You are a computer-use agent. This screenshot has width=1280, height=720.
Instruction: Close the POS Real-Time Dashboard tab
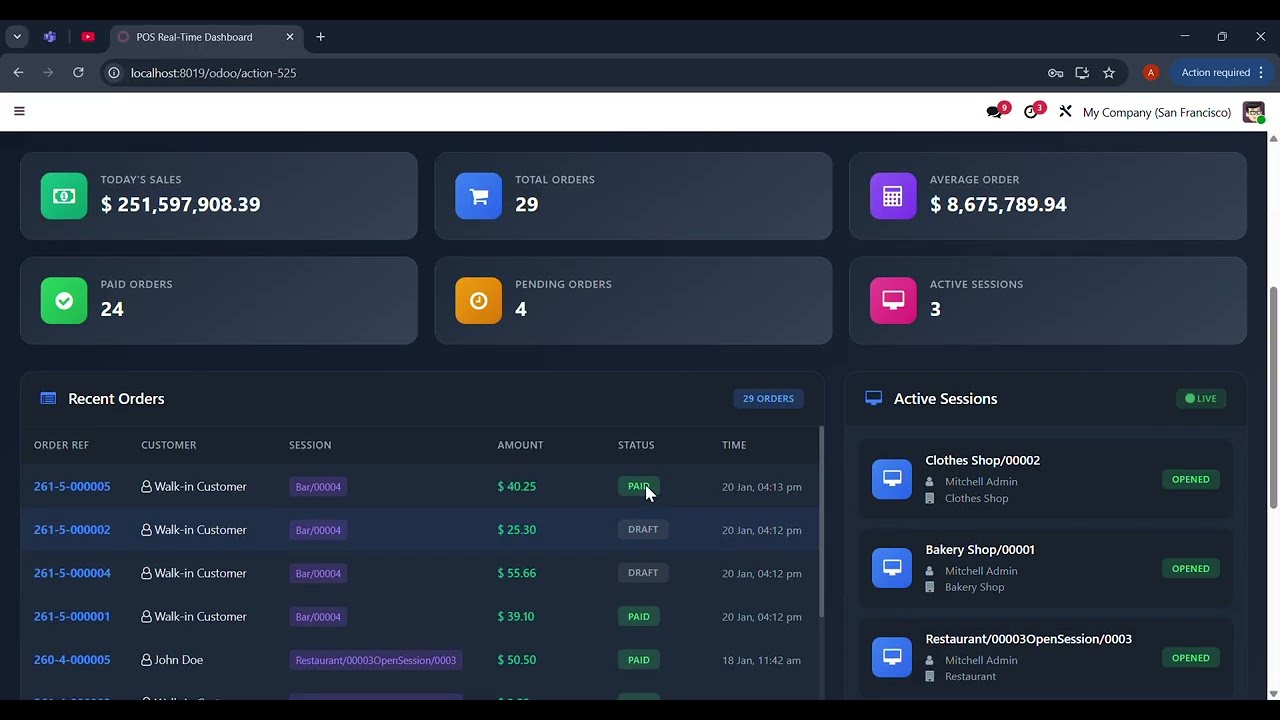[290, 37]
